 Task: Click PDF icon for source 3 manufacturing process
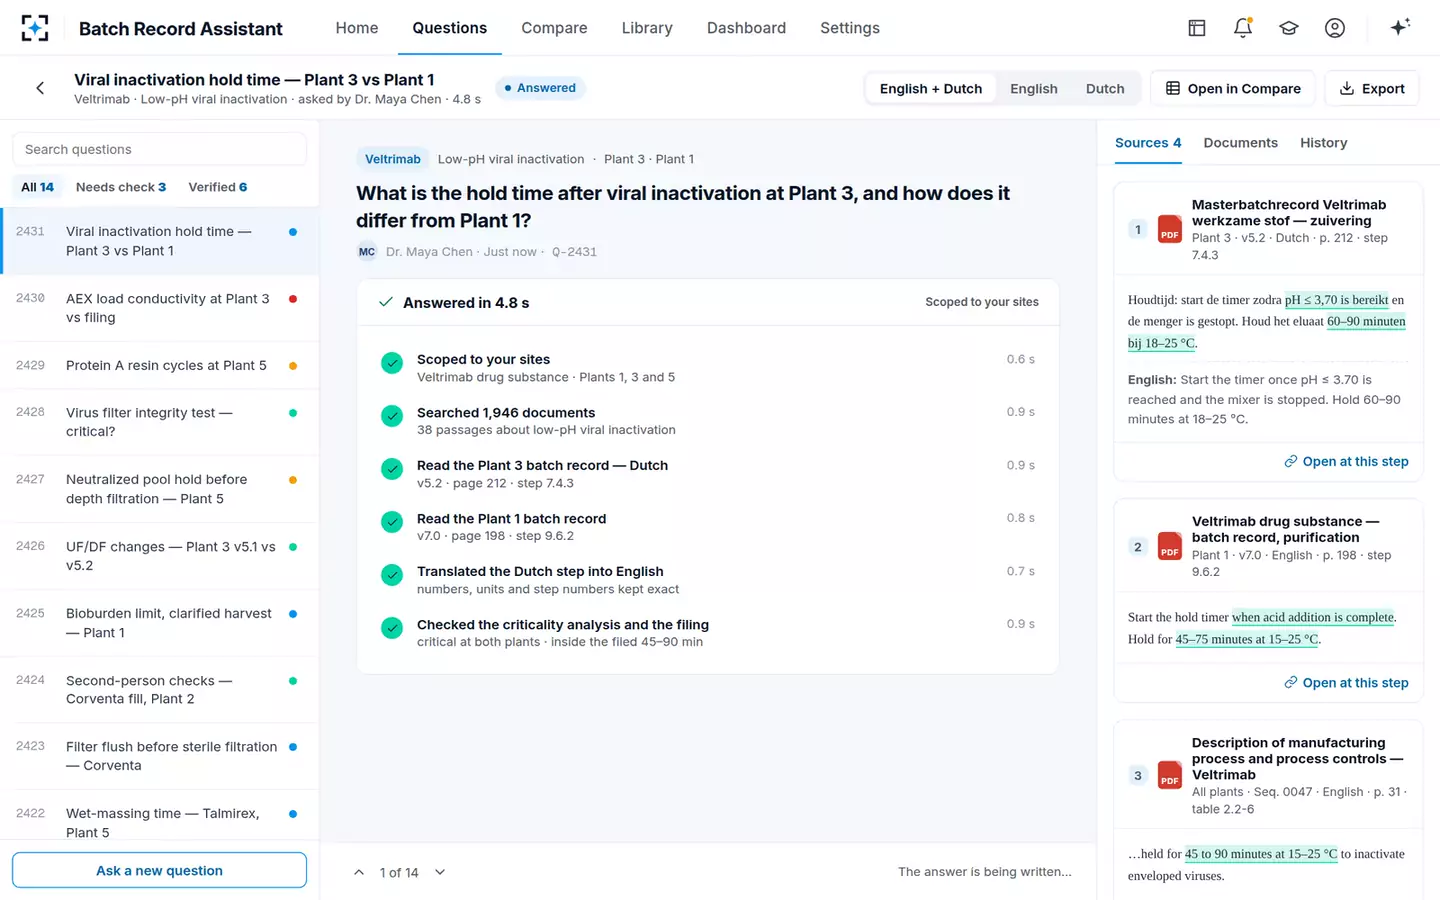[1169, 775]
